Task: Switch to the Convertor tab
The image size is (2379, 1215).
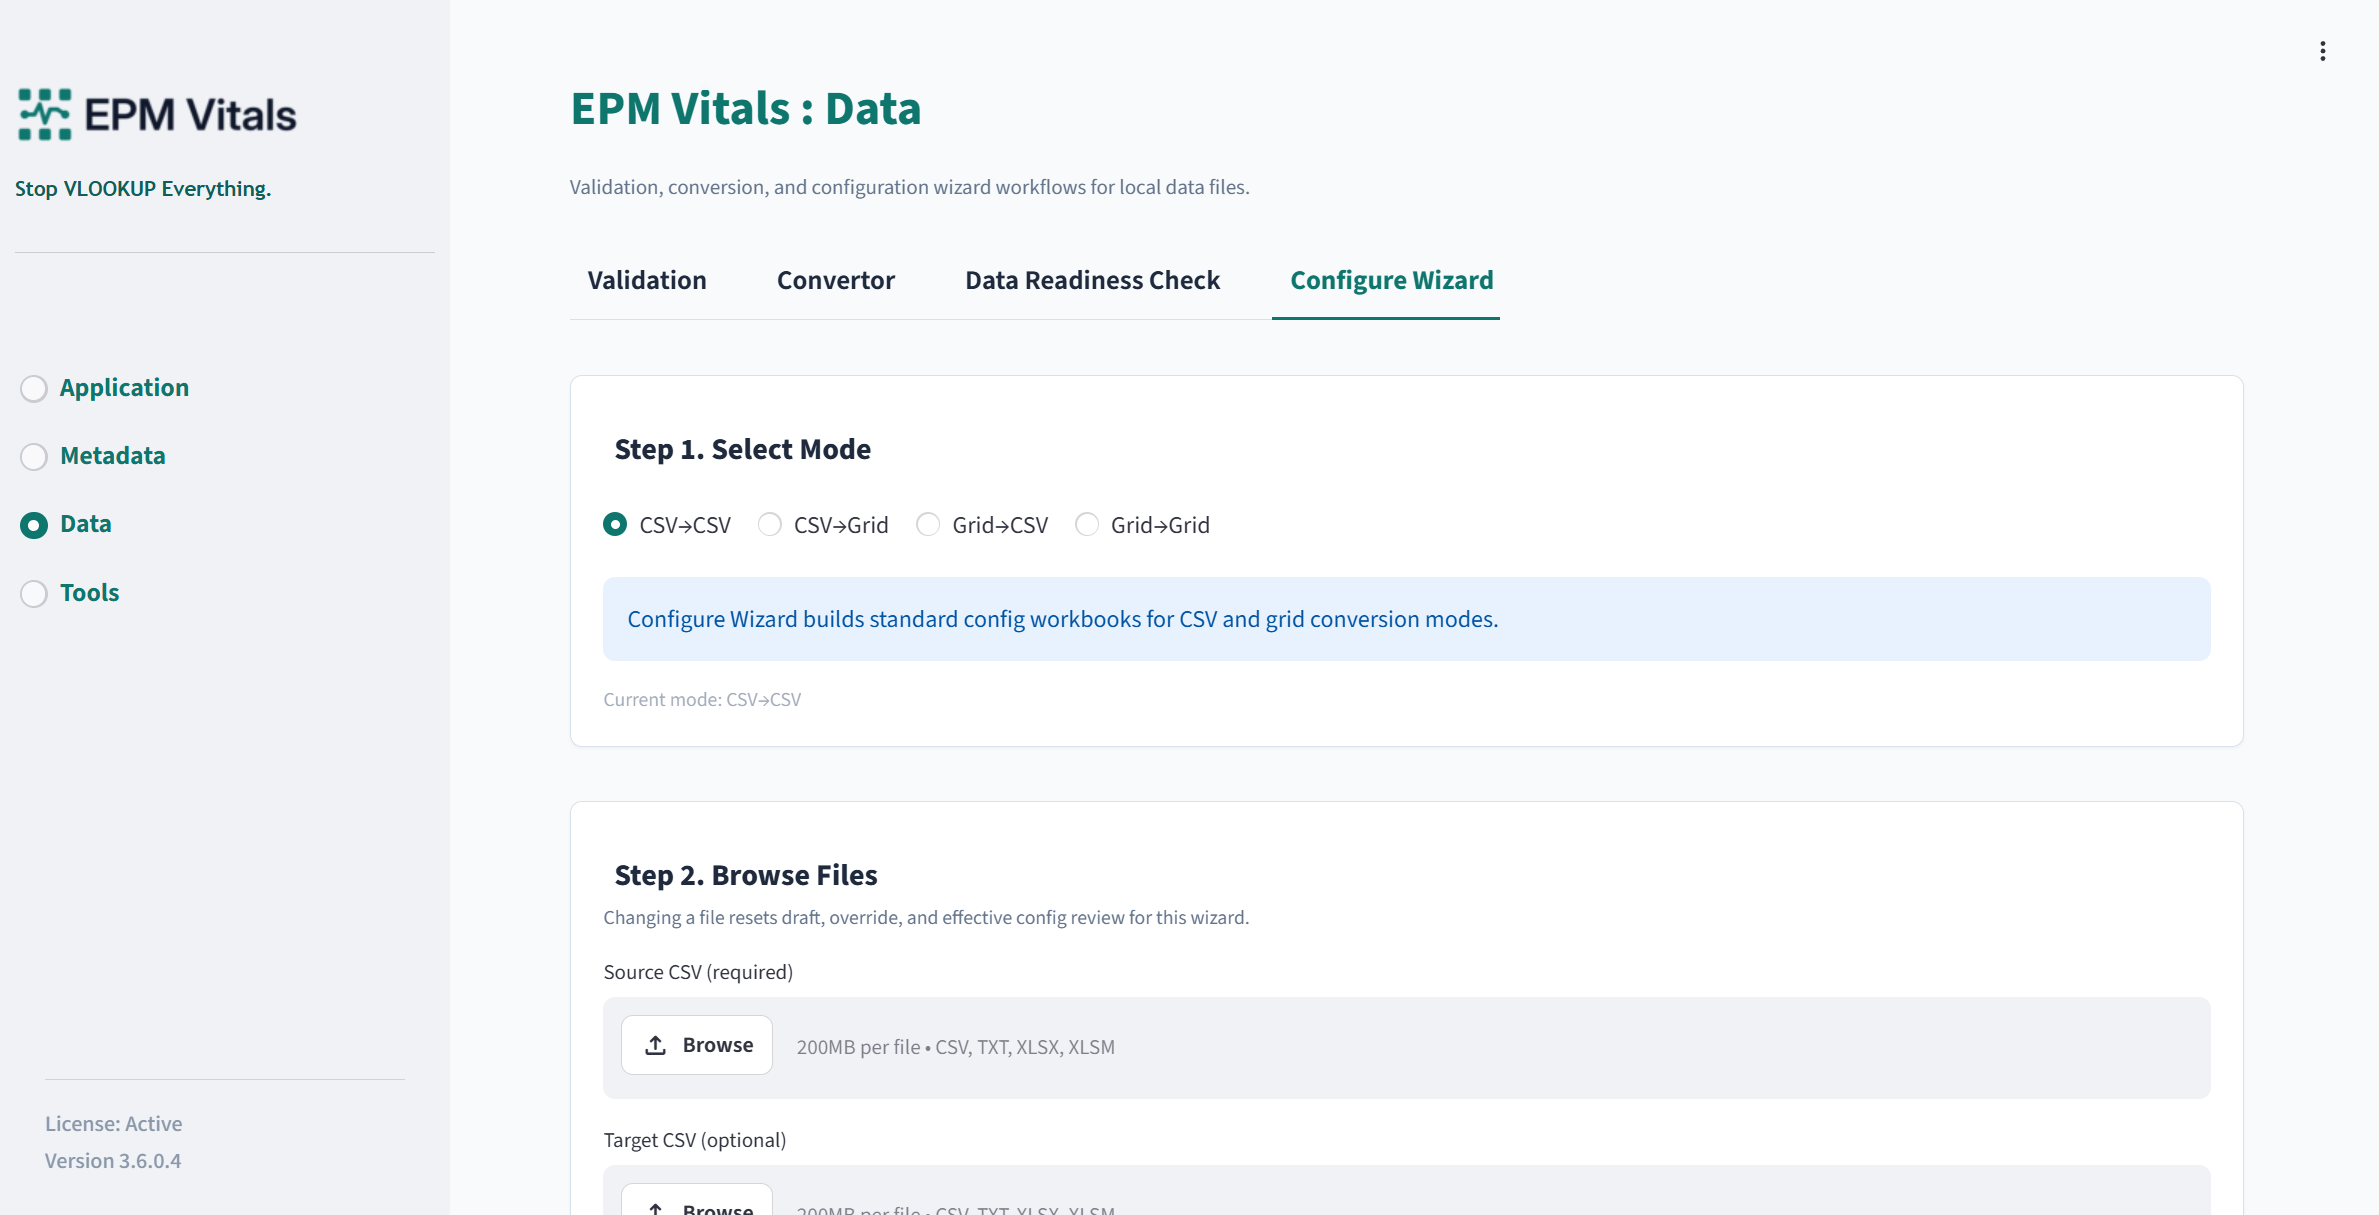Action: pyautogui.click(x=836, y=280)
